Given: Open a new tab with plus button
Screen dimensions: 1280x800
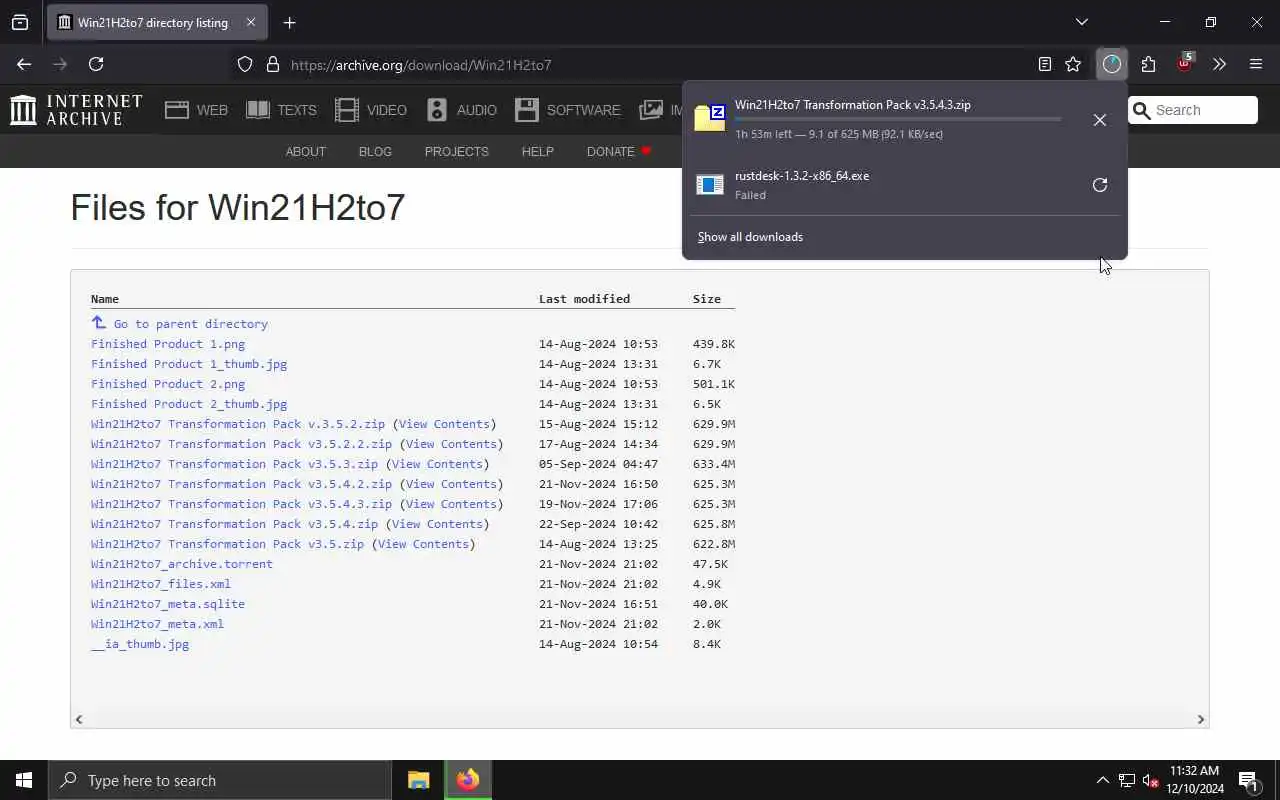Looking at the screenshot, I should point(289,22).
